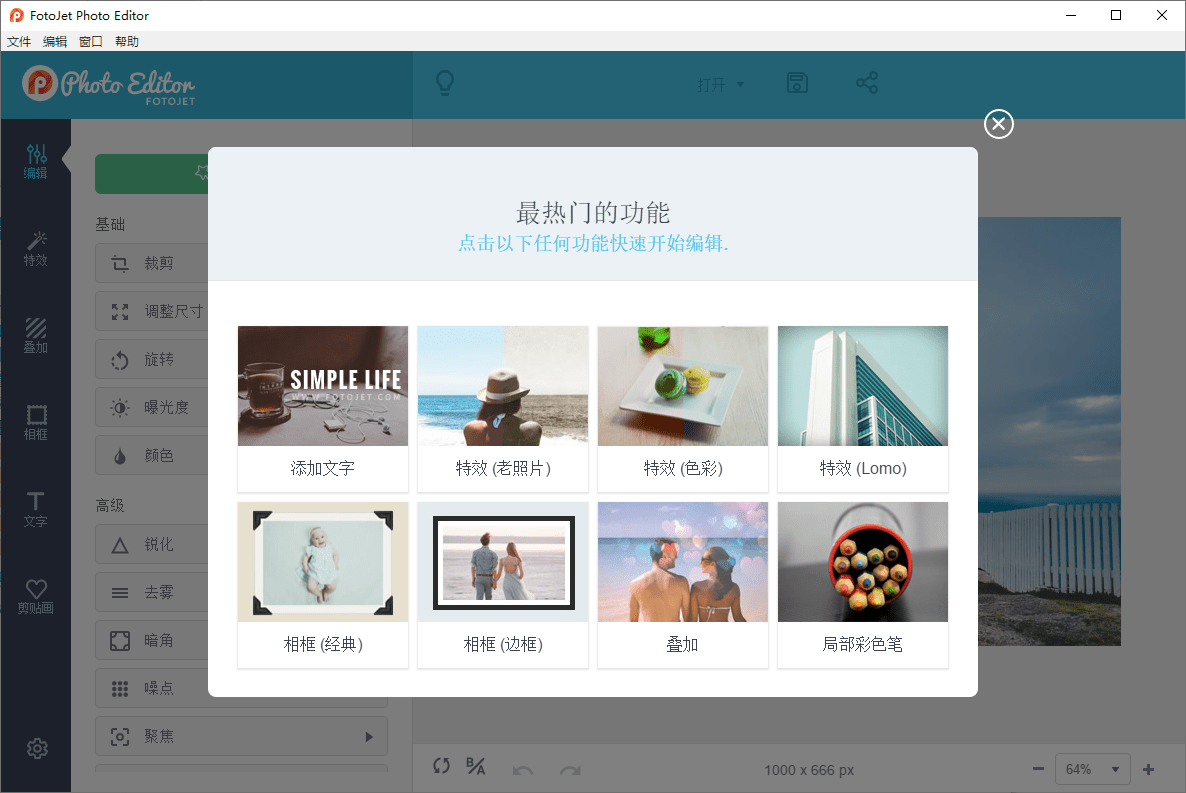Open the 文件 File menu
The image size is (1186, 793).
click(x=18, y=41)
